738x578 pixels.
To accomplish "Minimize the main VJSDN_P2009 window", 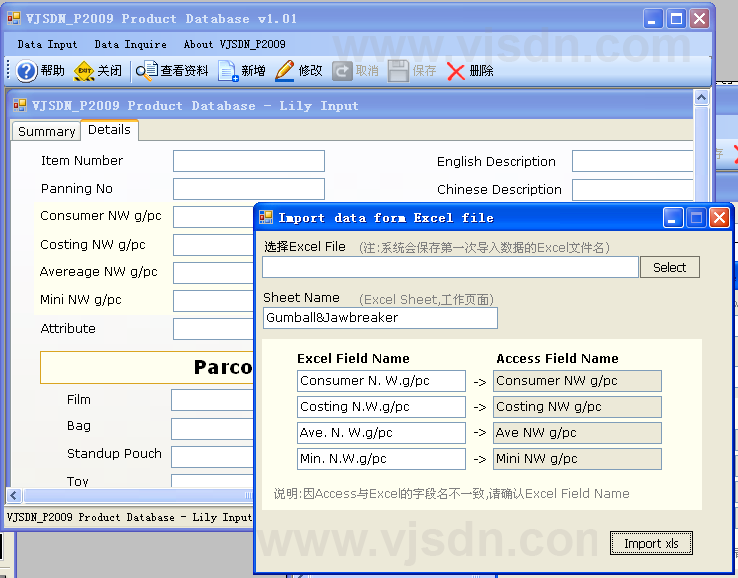I will (653, 19).
